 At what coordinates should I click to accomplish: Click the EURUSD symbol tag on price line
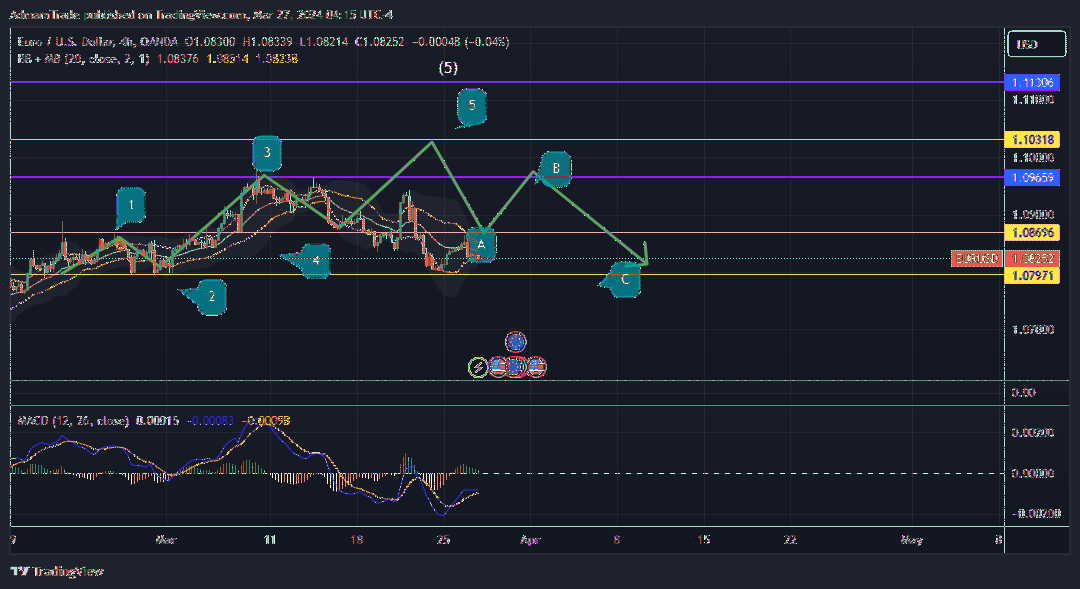tap(977, 259)
